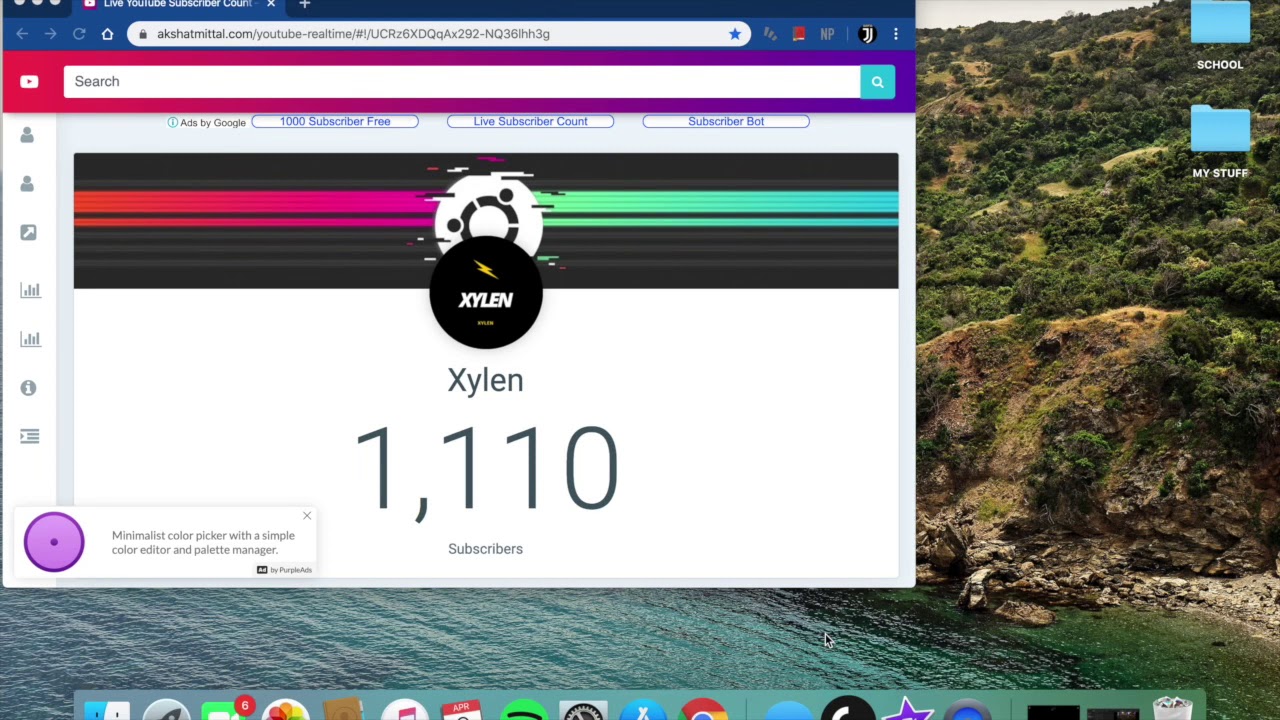Screen dimensions: 1280x720
Task: Click the info circle sidebar icon
Action: click(28, 387)
